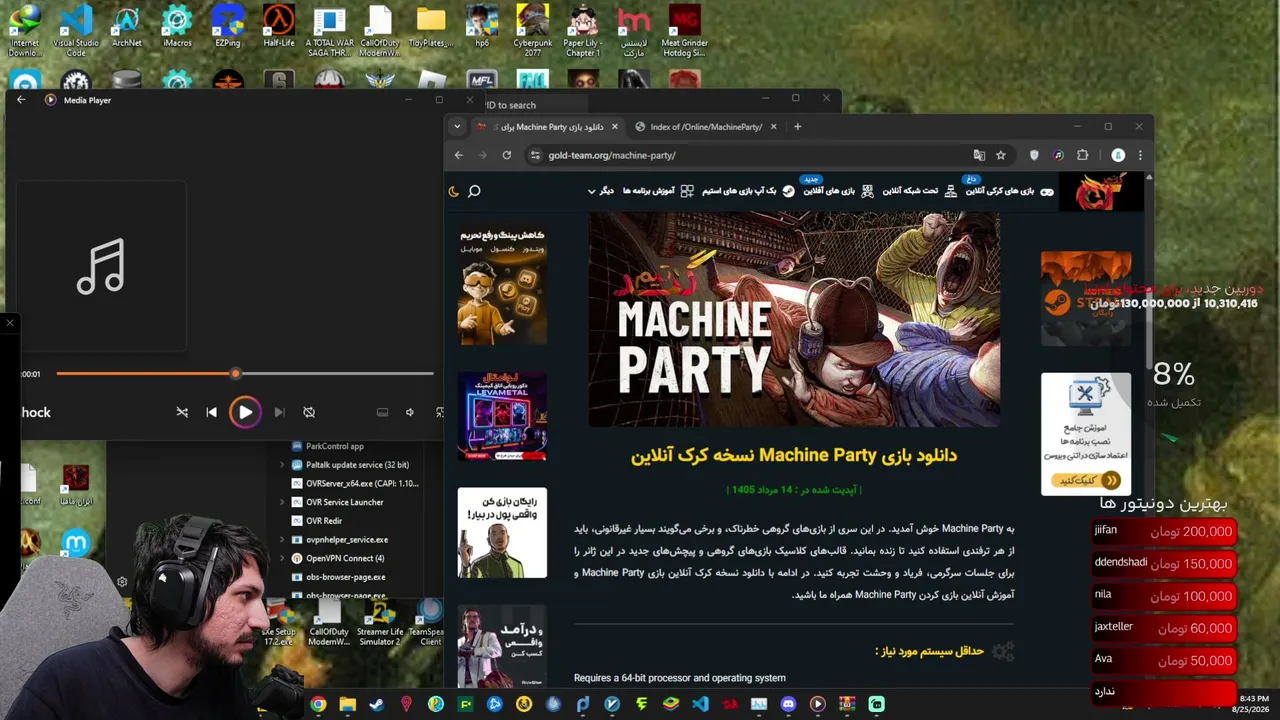
Task: Click the yellow کلیک کنید button
Action: point(1084,480)
